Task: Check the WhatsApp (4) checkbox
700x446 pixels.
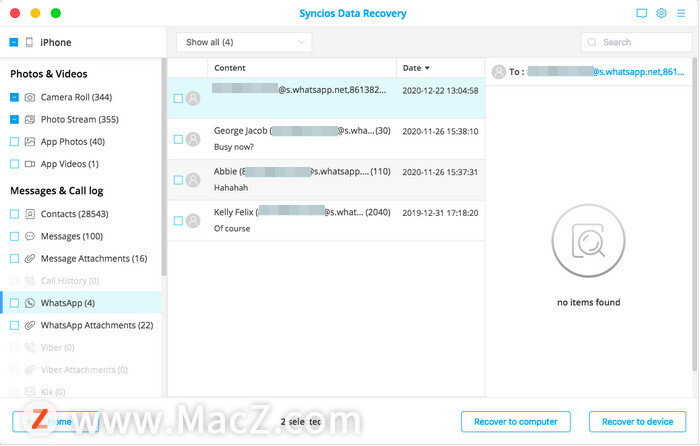Action: [14, 303]
